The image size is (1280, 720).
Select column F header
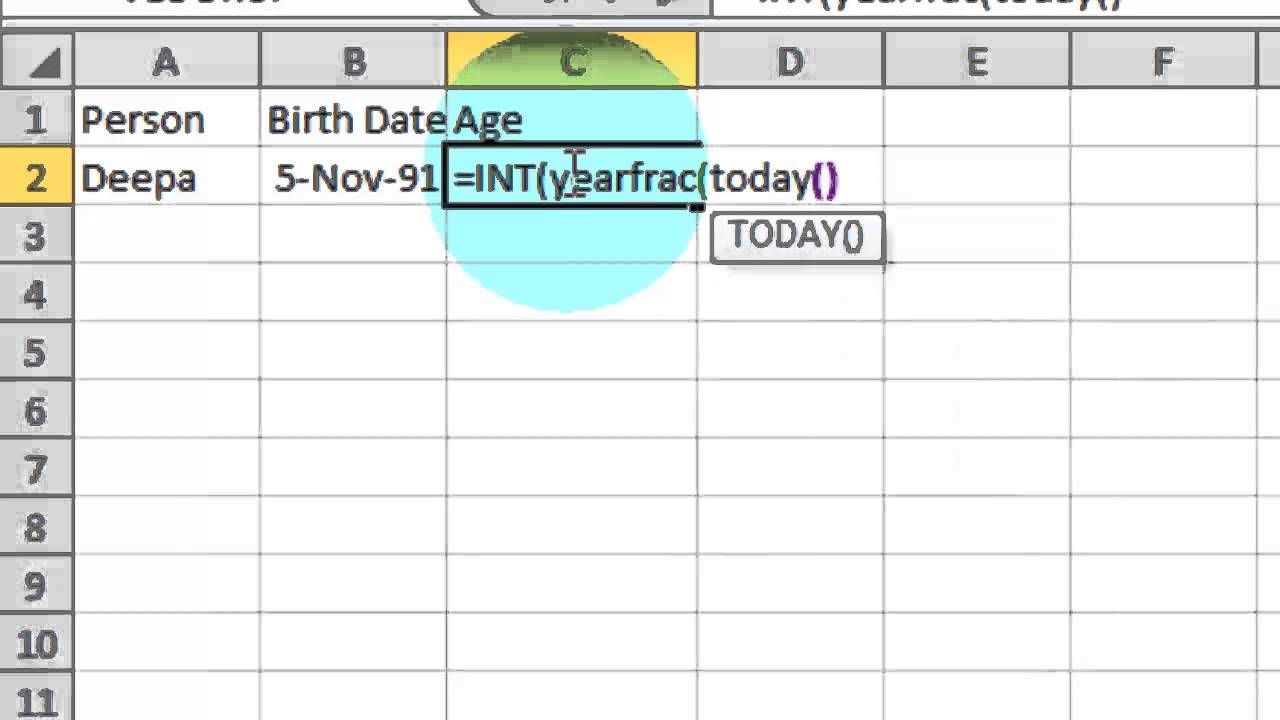point(1162,62)
